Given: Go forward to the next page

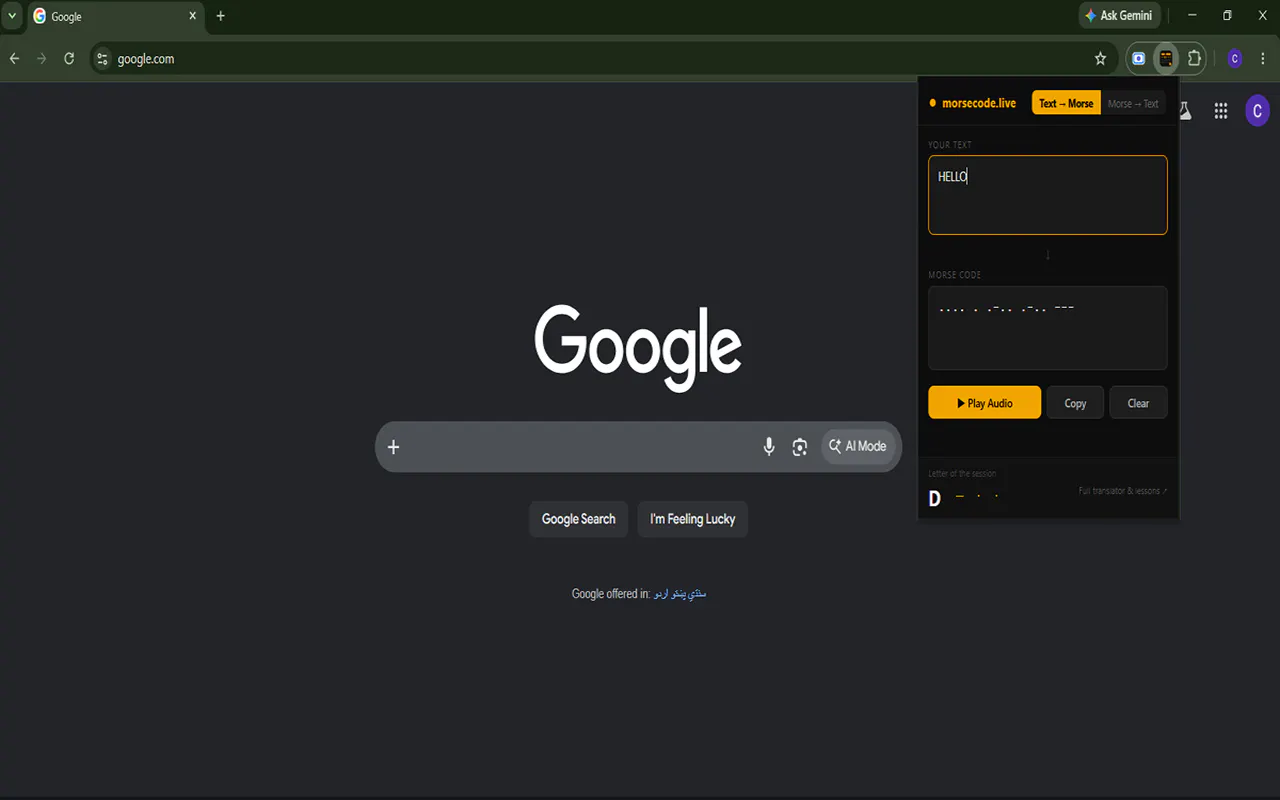Looking at the screenshot, I should click(41, 59).
